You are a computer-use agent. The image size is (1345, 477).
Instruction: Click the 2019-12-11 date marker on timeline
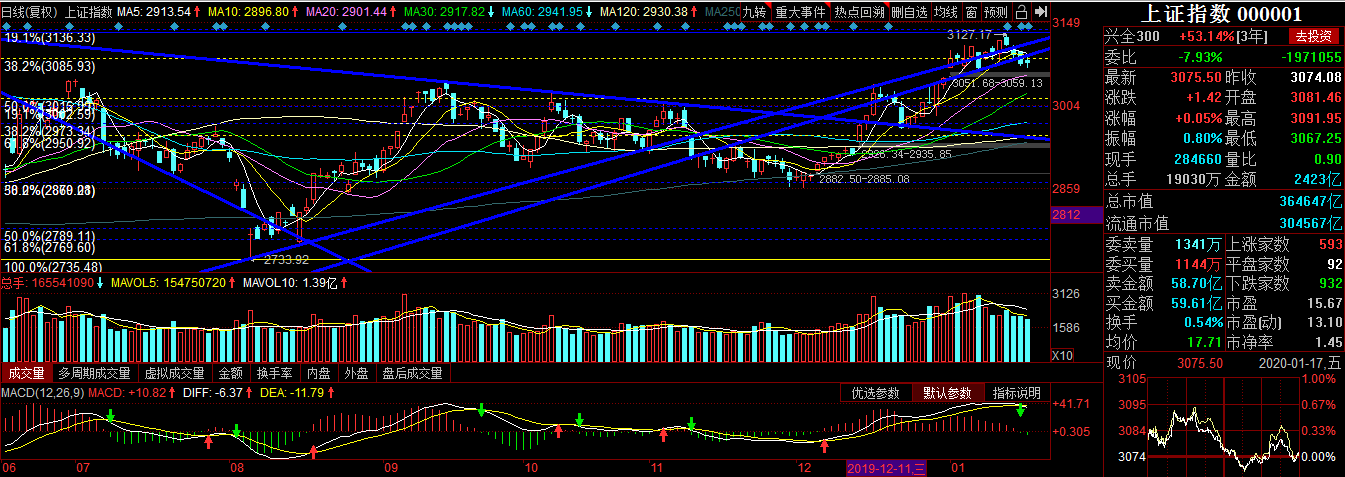point(886,468)
